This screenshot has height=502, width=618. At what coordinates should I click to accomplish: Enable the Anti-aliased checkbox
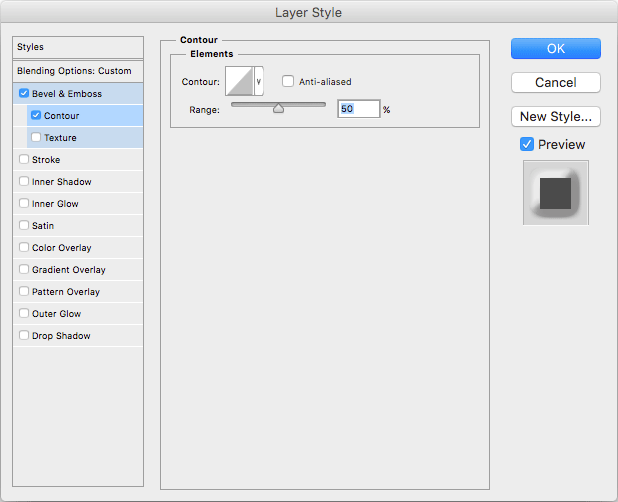288,82
